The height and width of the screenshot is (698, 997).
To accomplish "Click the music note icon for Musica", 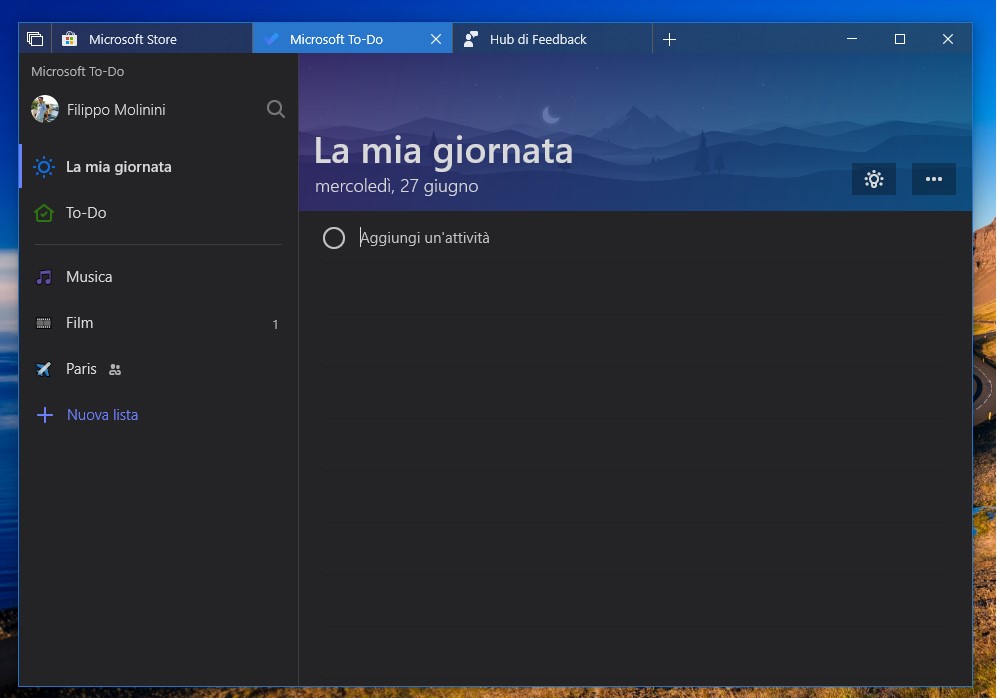I will [44, 277].
